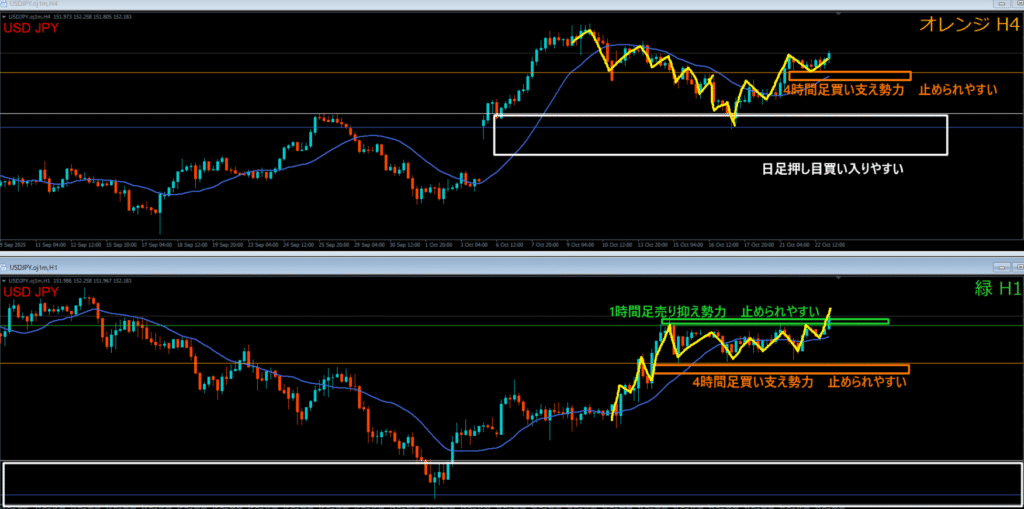Click the chart icon in the H4 window title bar

[3, 4]
